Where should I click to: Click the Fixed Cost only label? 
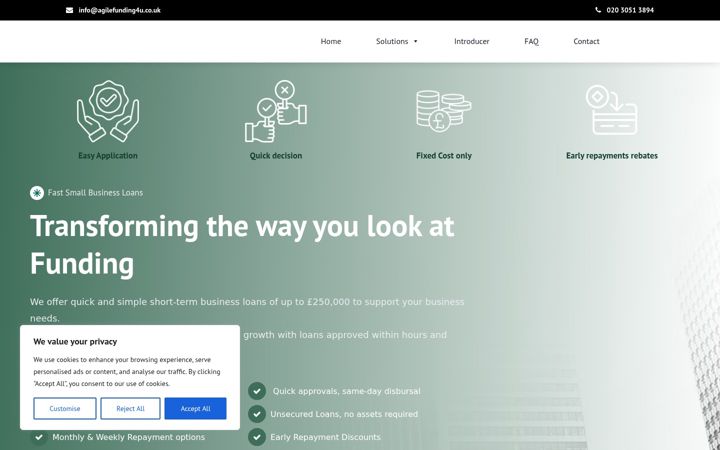[444, 156]
